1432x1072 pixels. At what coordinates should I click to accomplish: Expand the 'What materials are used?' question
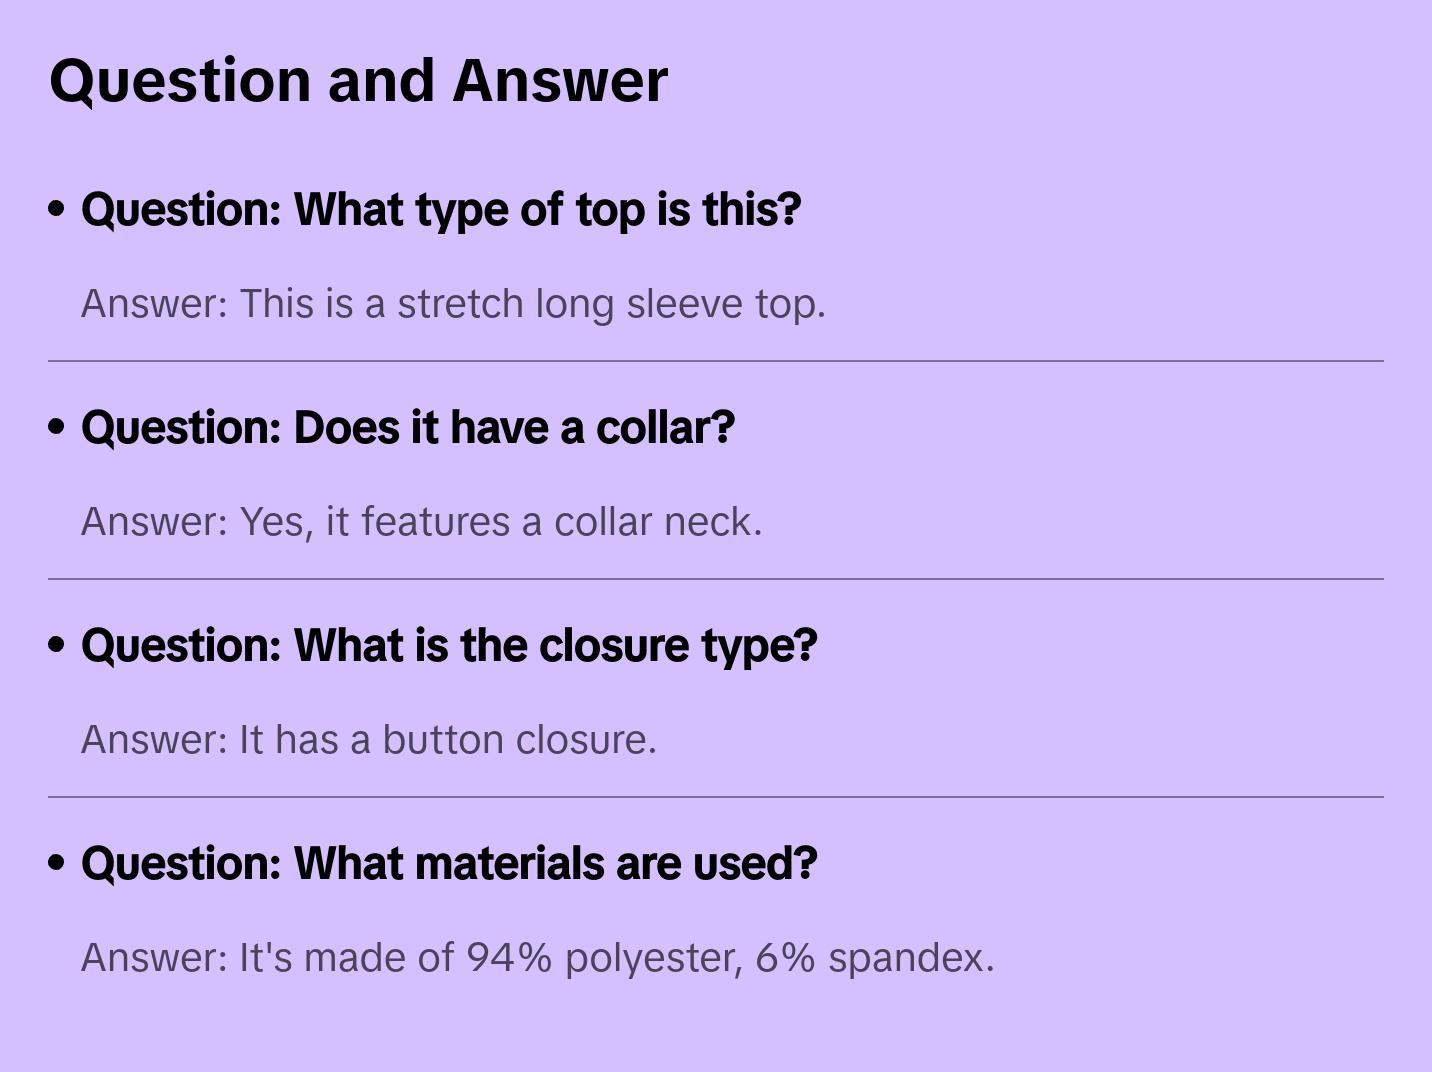click(x=449, y=864)
